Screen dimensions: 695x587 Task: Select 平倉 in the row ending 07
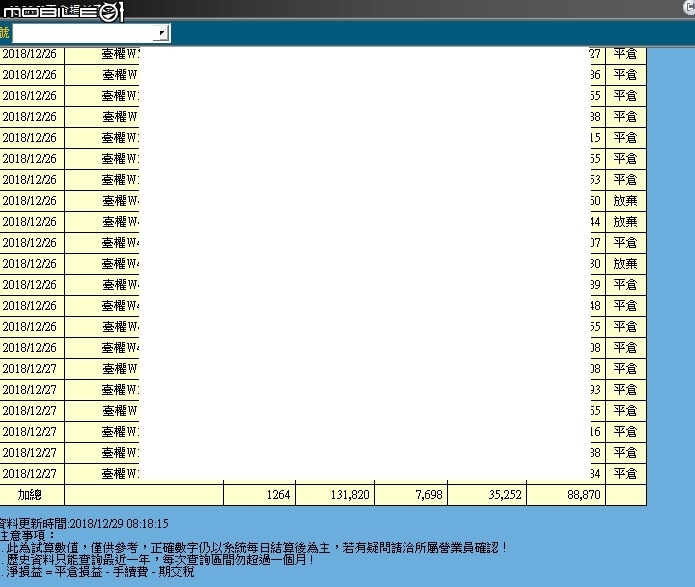point(625,243)
